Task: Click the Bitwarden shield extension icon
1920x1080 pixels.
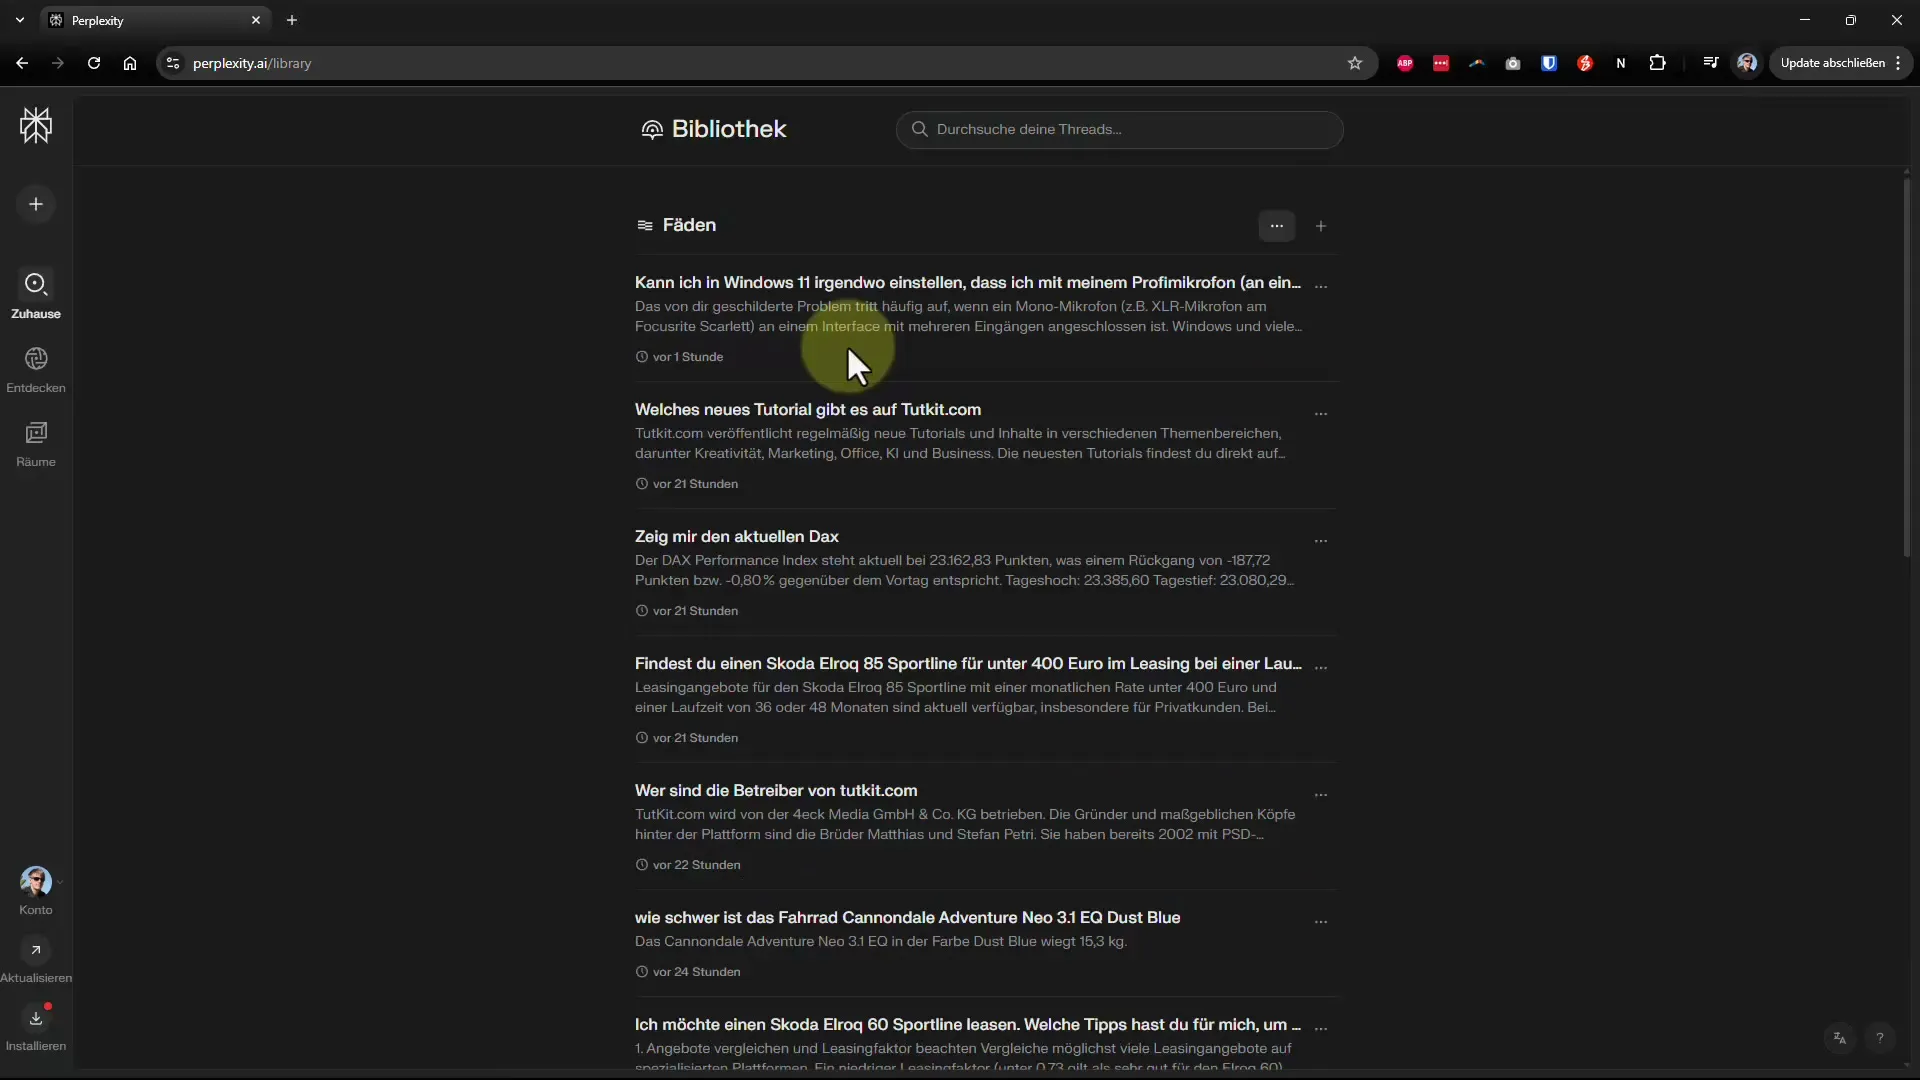Action: coord(1549,63)
